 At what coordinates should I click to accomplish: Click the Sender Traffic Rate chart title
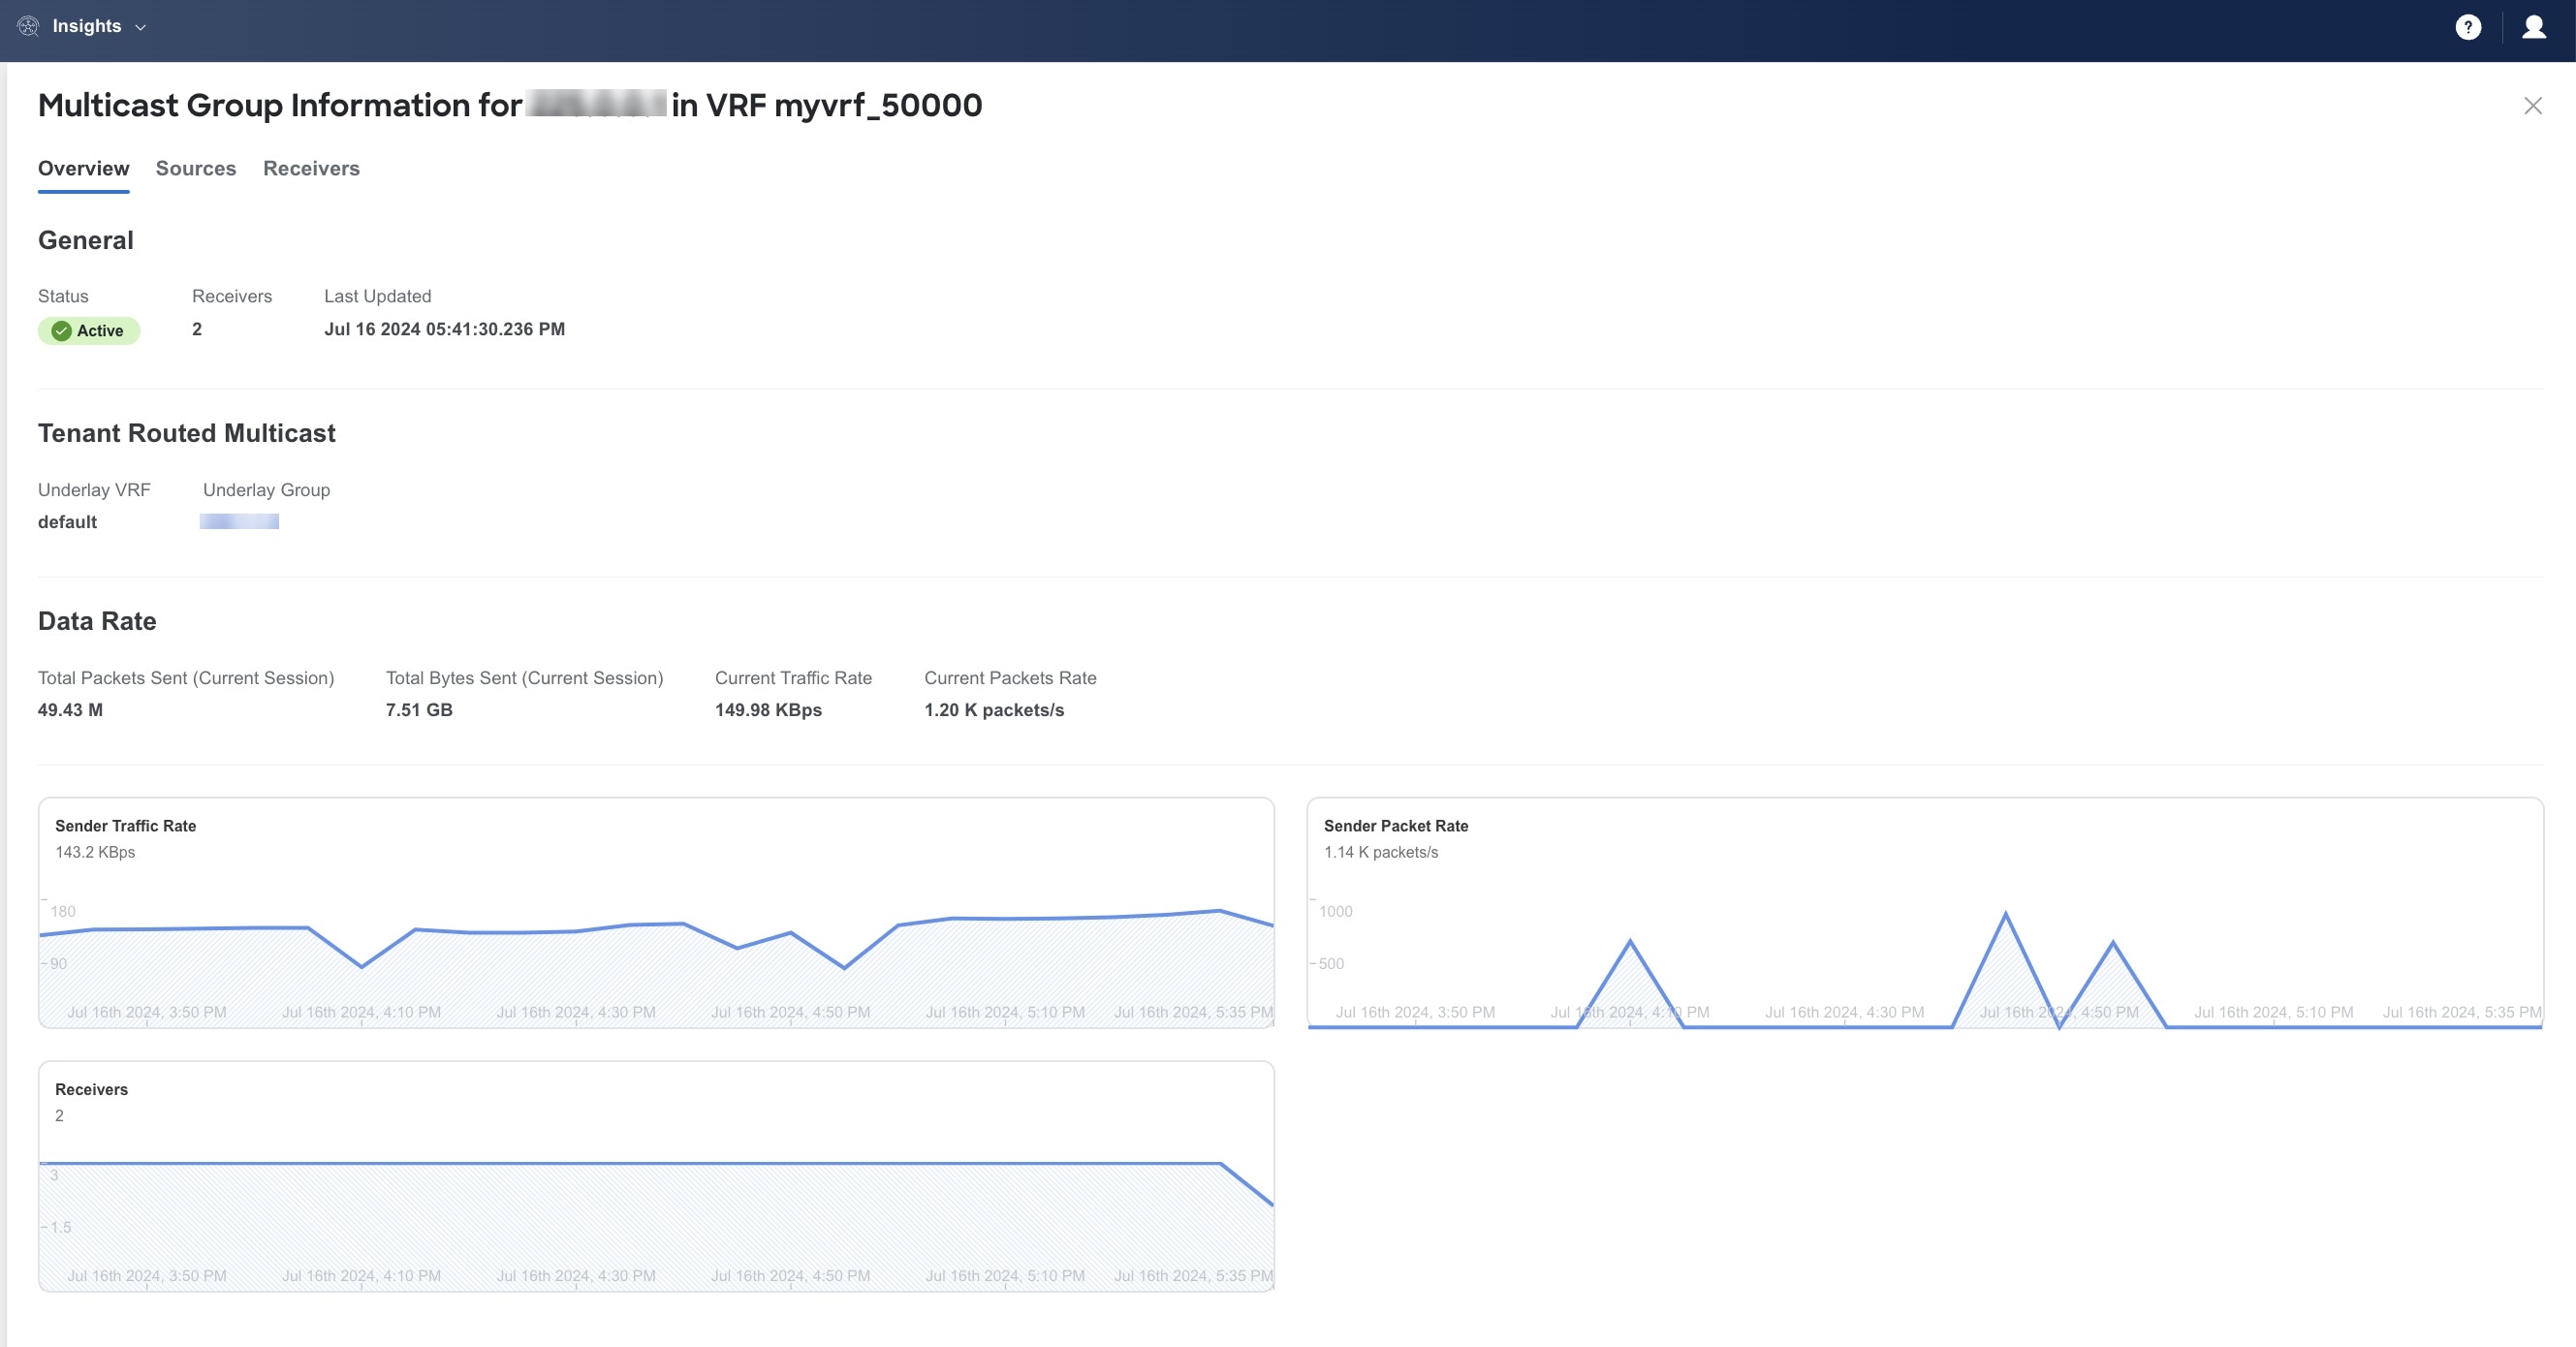click(126, 826)
